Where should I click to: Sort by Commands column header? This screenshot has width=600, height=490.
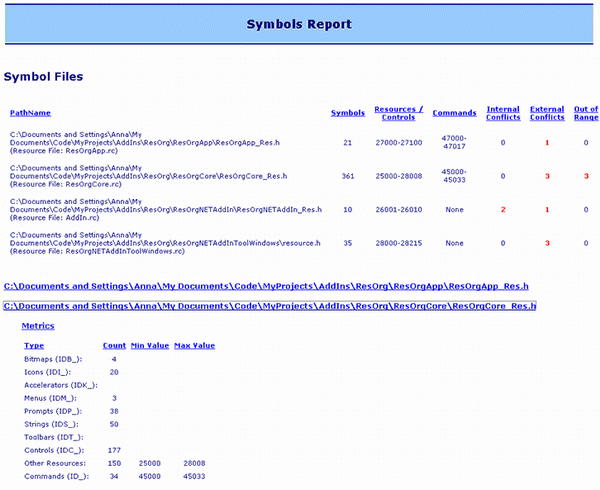click(x=454, y=113)
